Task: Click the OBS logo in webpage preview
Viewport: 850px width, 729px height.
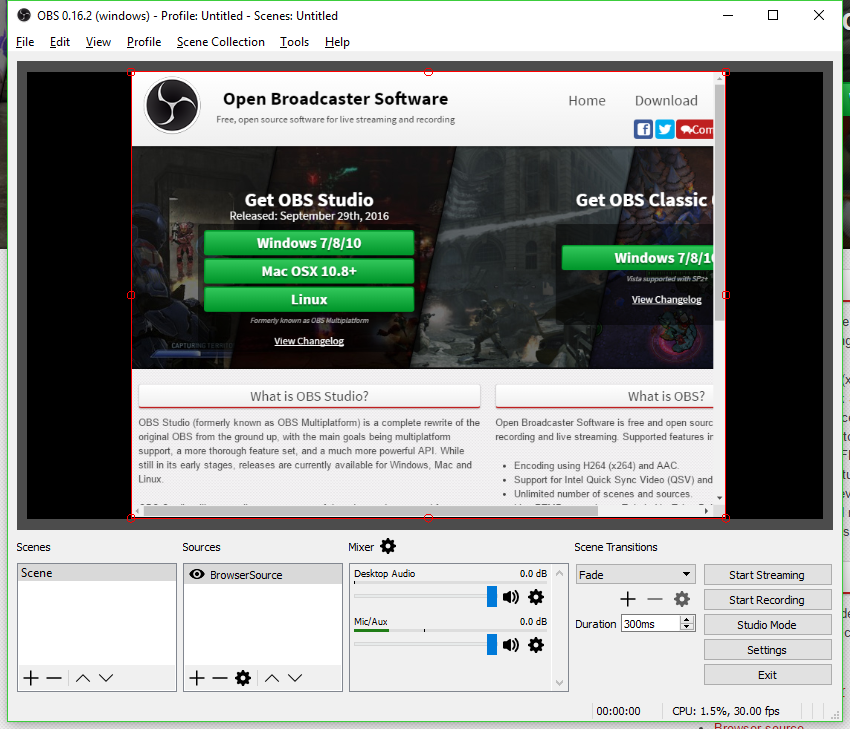Action: tap(172, 106)
